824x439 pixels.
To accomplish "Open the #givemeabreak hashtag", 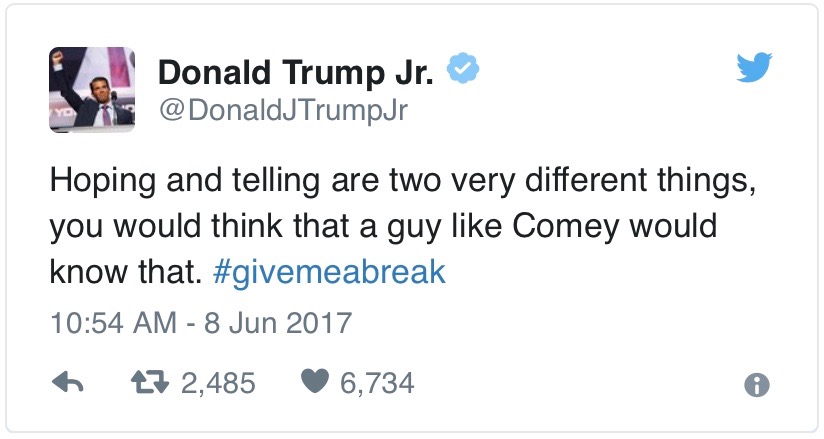I will [x=329, y=273].
